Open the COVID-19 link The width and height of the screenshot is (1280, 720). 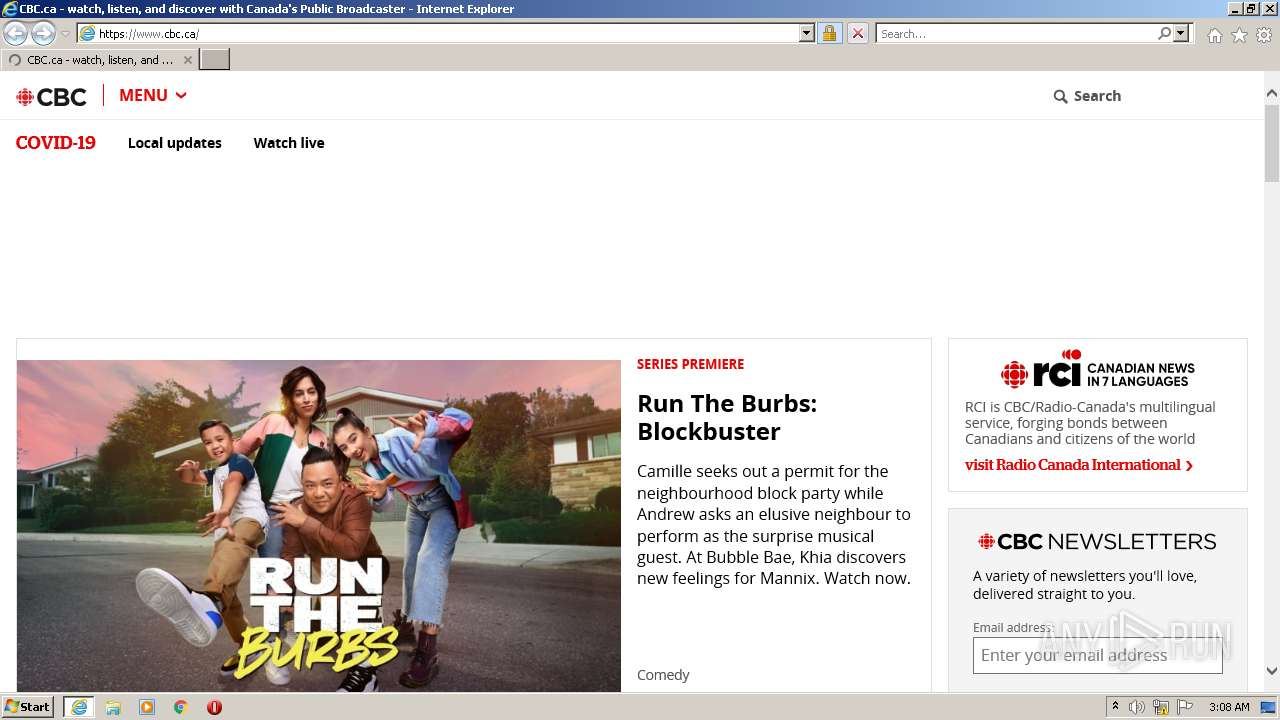56,142
